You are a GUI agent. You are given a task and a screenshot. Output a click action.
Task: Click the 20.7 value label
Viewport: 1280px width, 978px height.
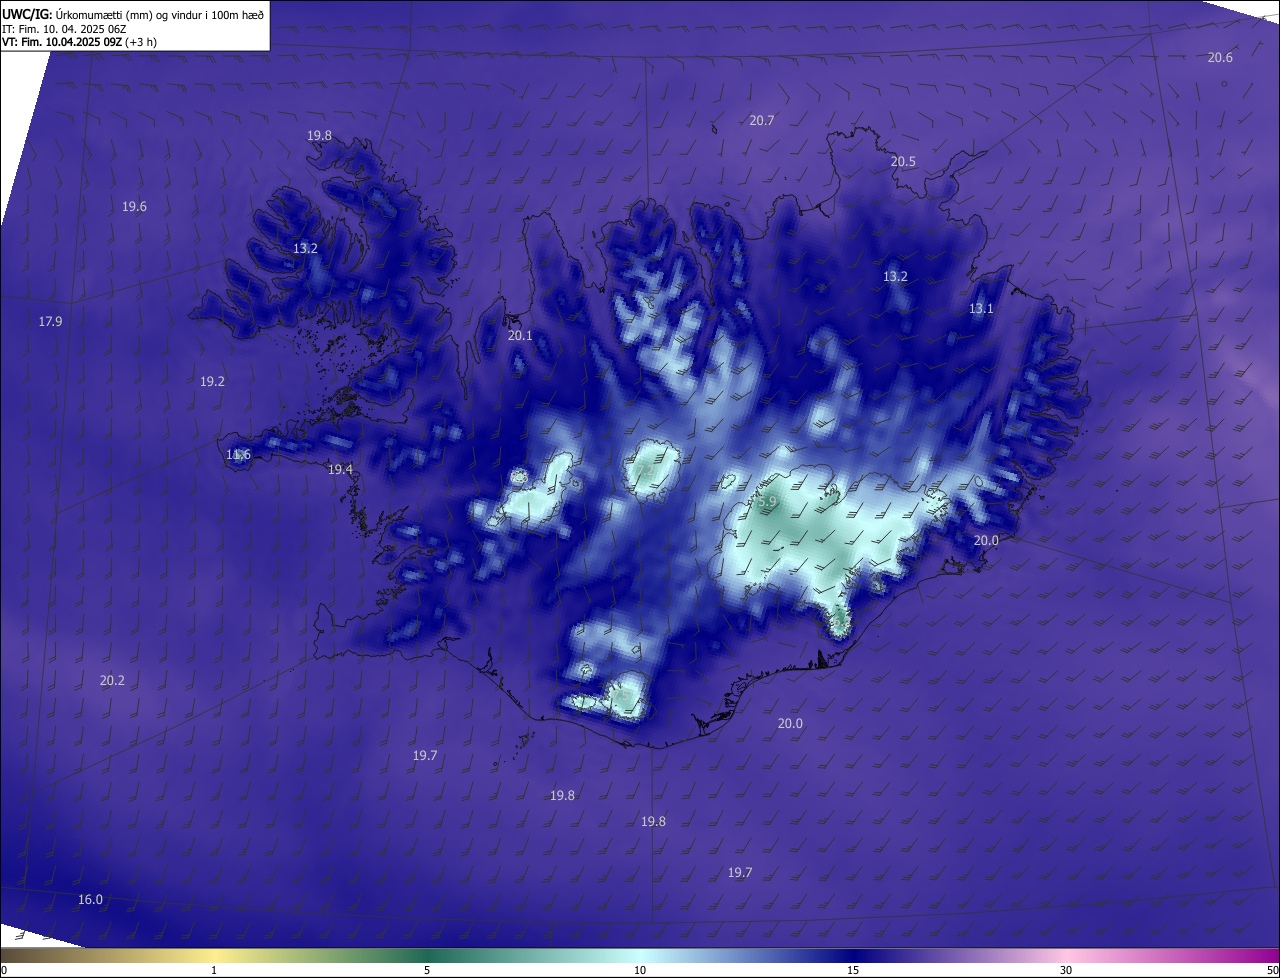click(x=762, y=120)
